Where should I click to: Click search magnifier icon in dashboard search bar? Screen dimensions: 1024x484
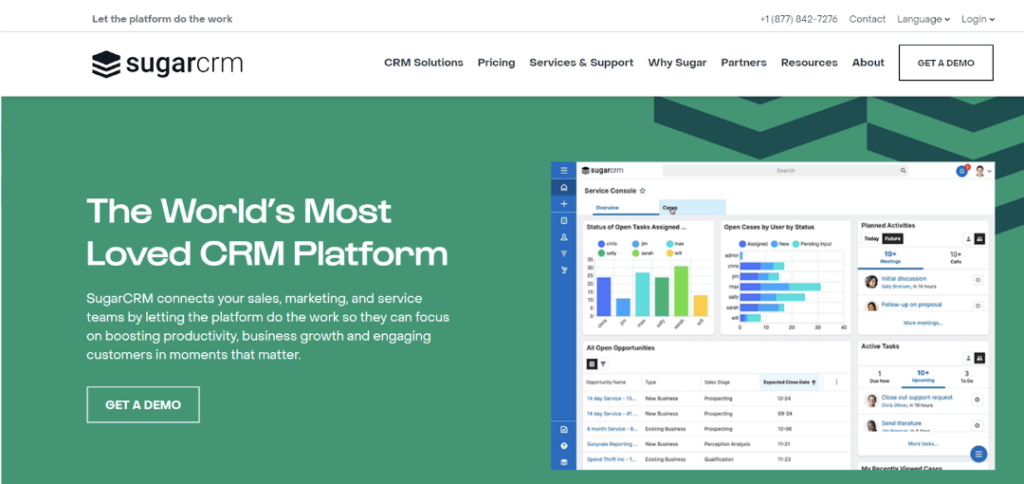[903, 170]
